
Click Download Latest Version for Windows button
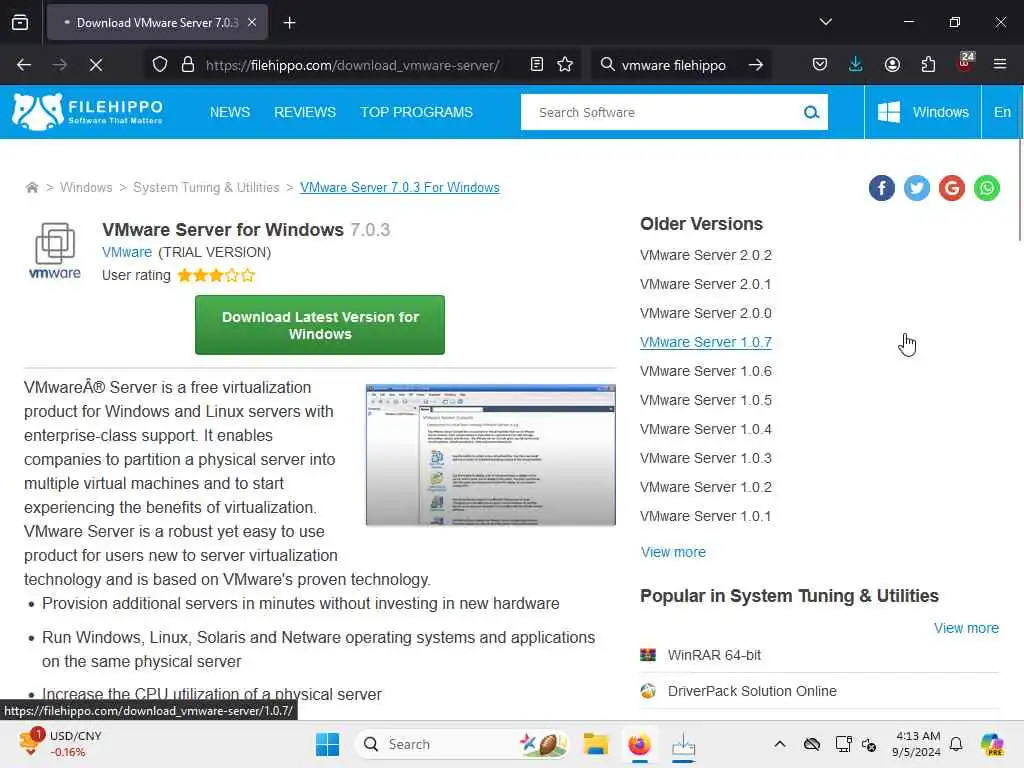(x=320, y=325)
